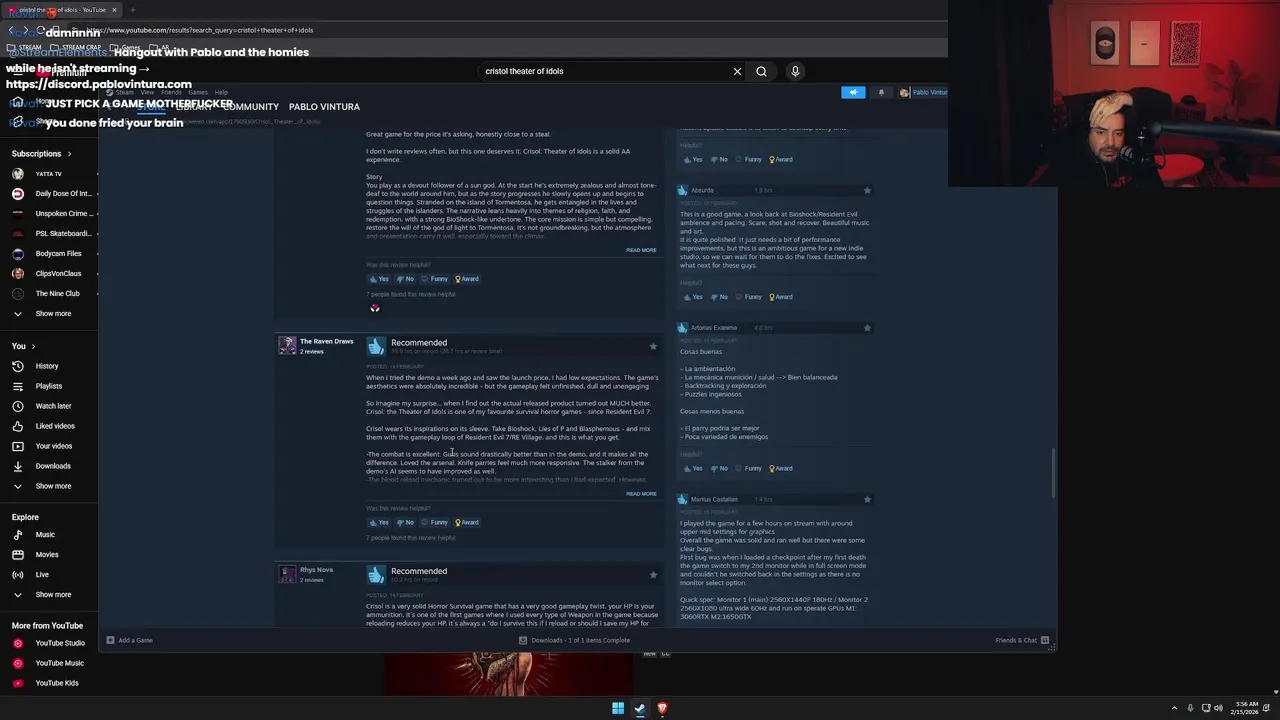Click Add a Game in Steam

click(130, 640)
